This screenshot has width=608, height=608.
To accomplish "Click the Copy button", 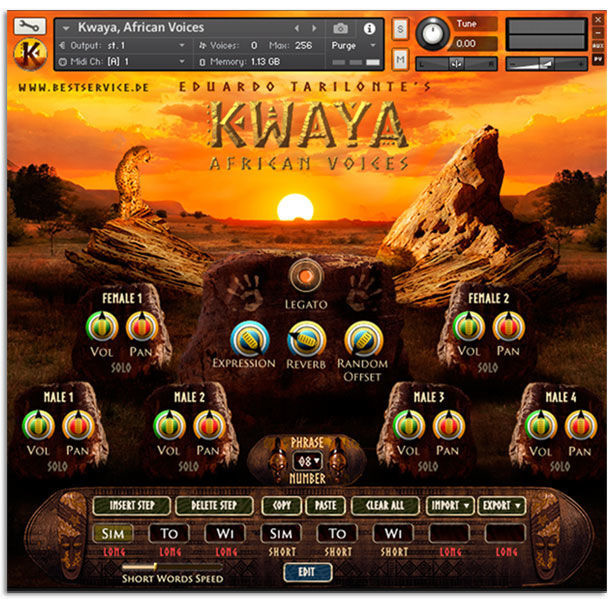I will (x=282, y=506).
